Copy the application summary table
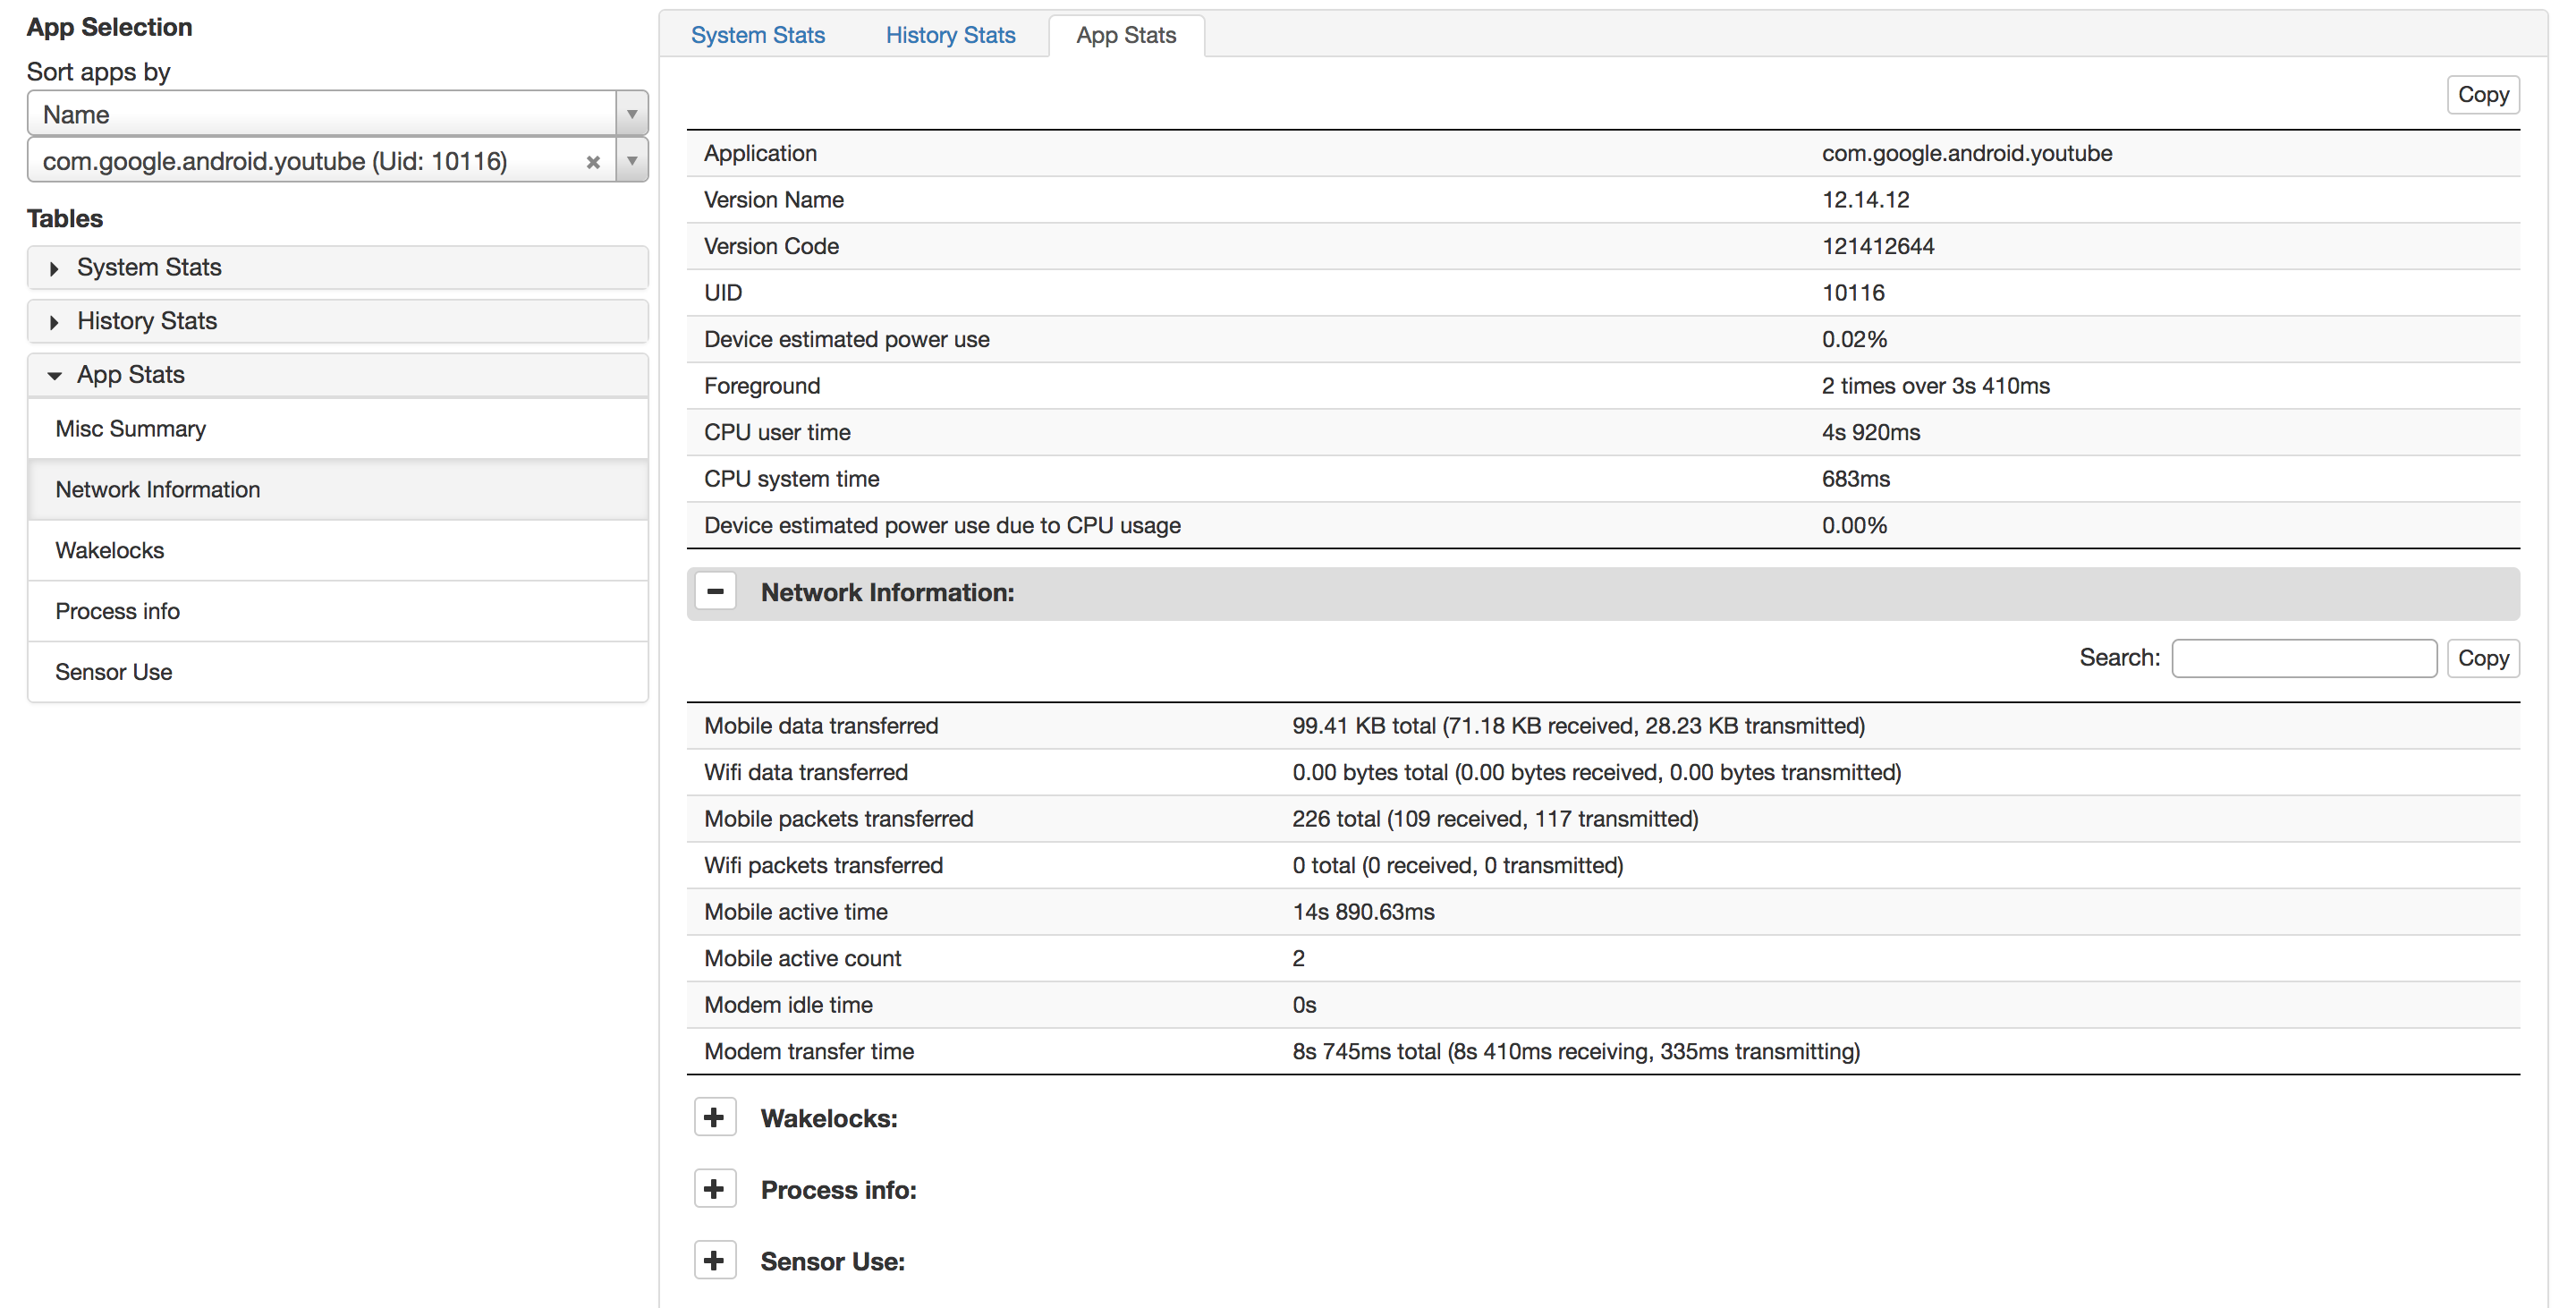This screenshot has width=2576, height=1308. [x=2481, y=95]
